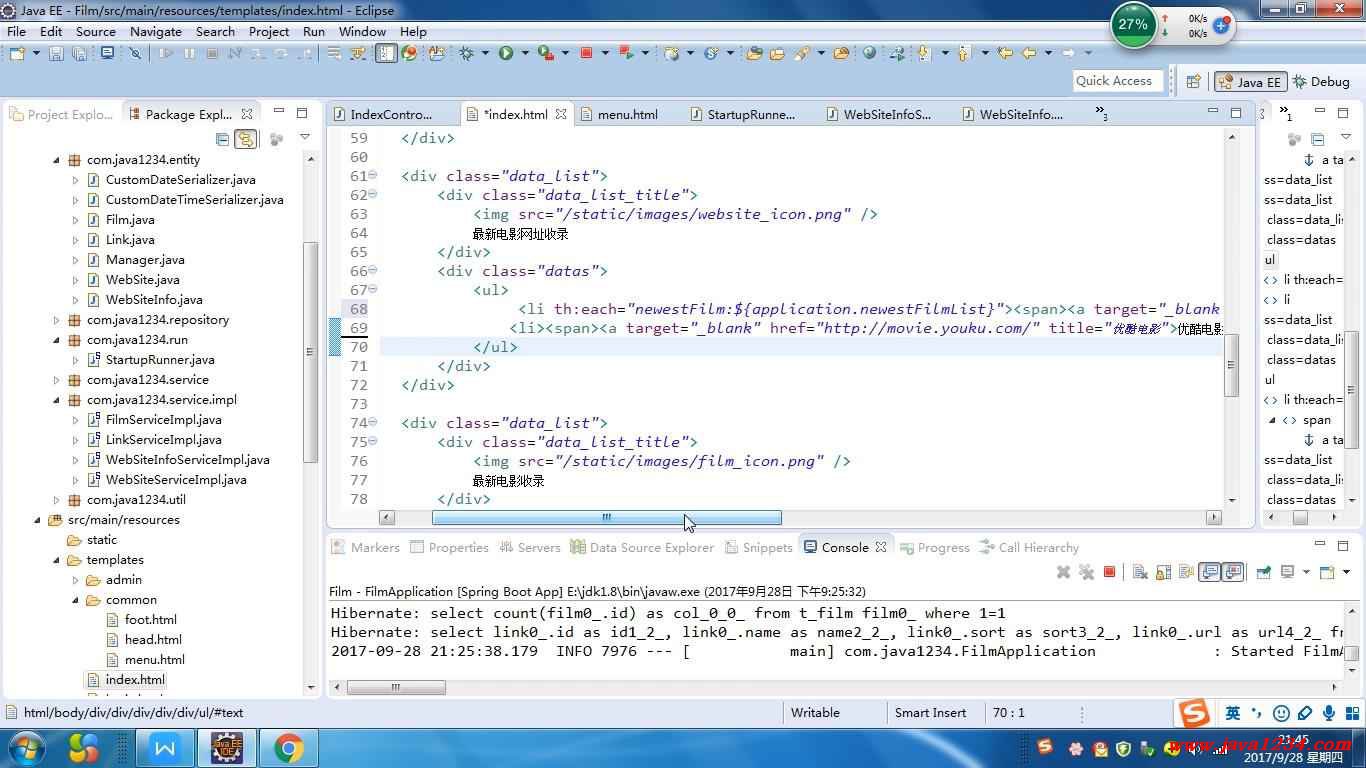1366x768 pixels.
Task: Toggle Word Wrap in console toolbar
Action: 1187,572
